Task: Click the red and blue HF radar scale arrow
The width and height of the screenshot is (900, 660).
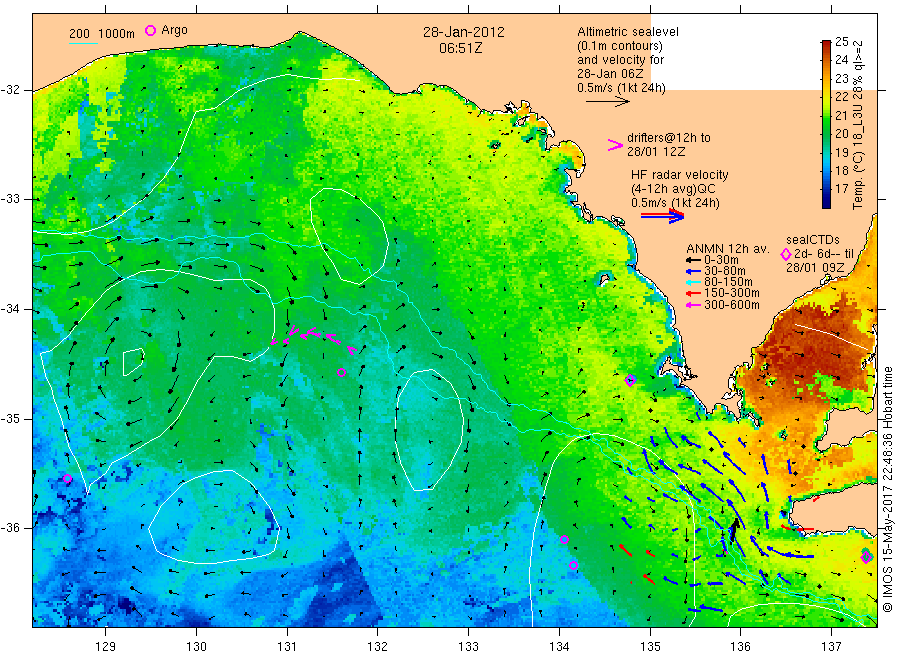Action: [663, 216]
